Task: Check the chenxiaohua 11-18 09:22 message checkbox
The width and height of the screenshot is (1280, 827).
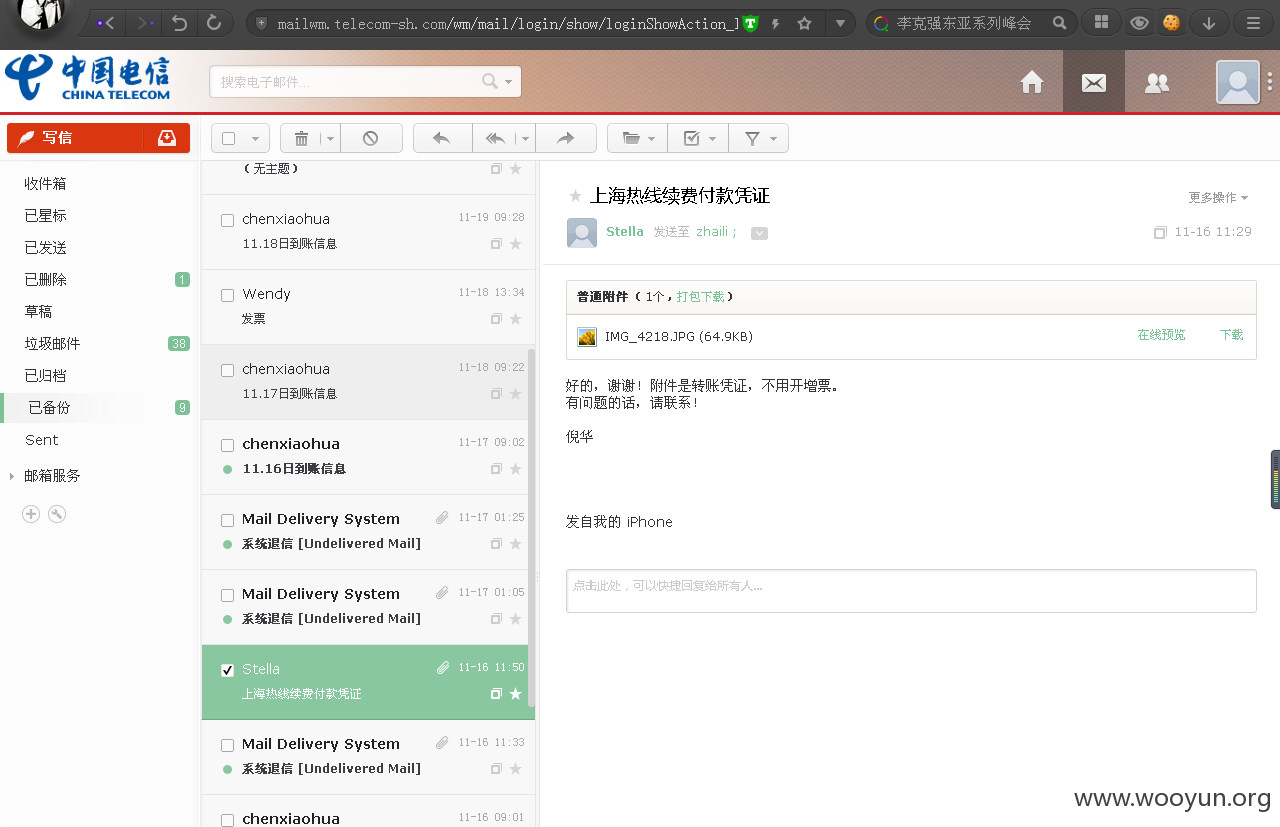Action: (228, 370)
